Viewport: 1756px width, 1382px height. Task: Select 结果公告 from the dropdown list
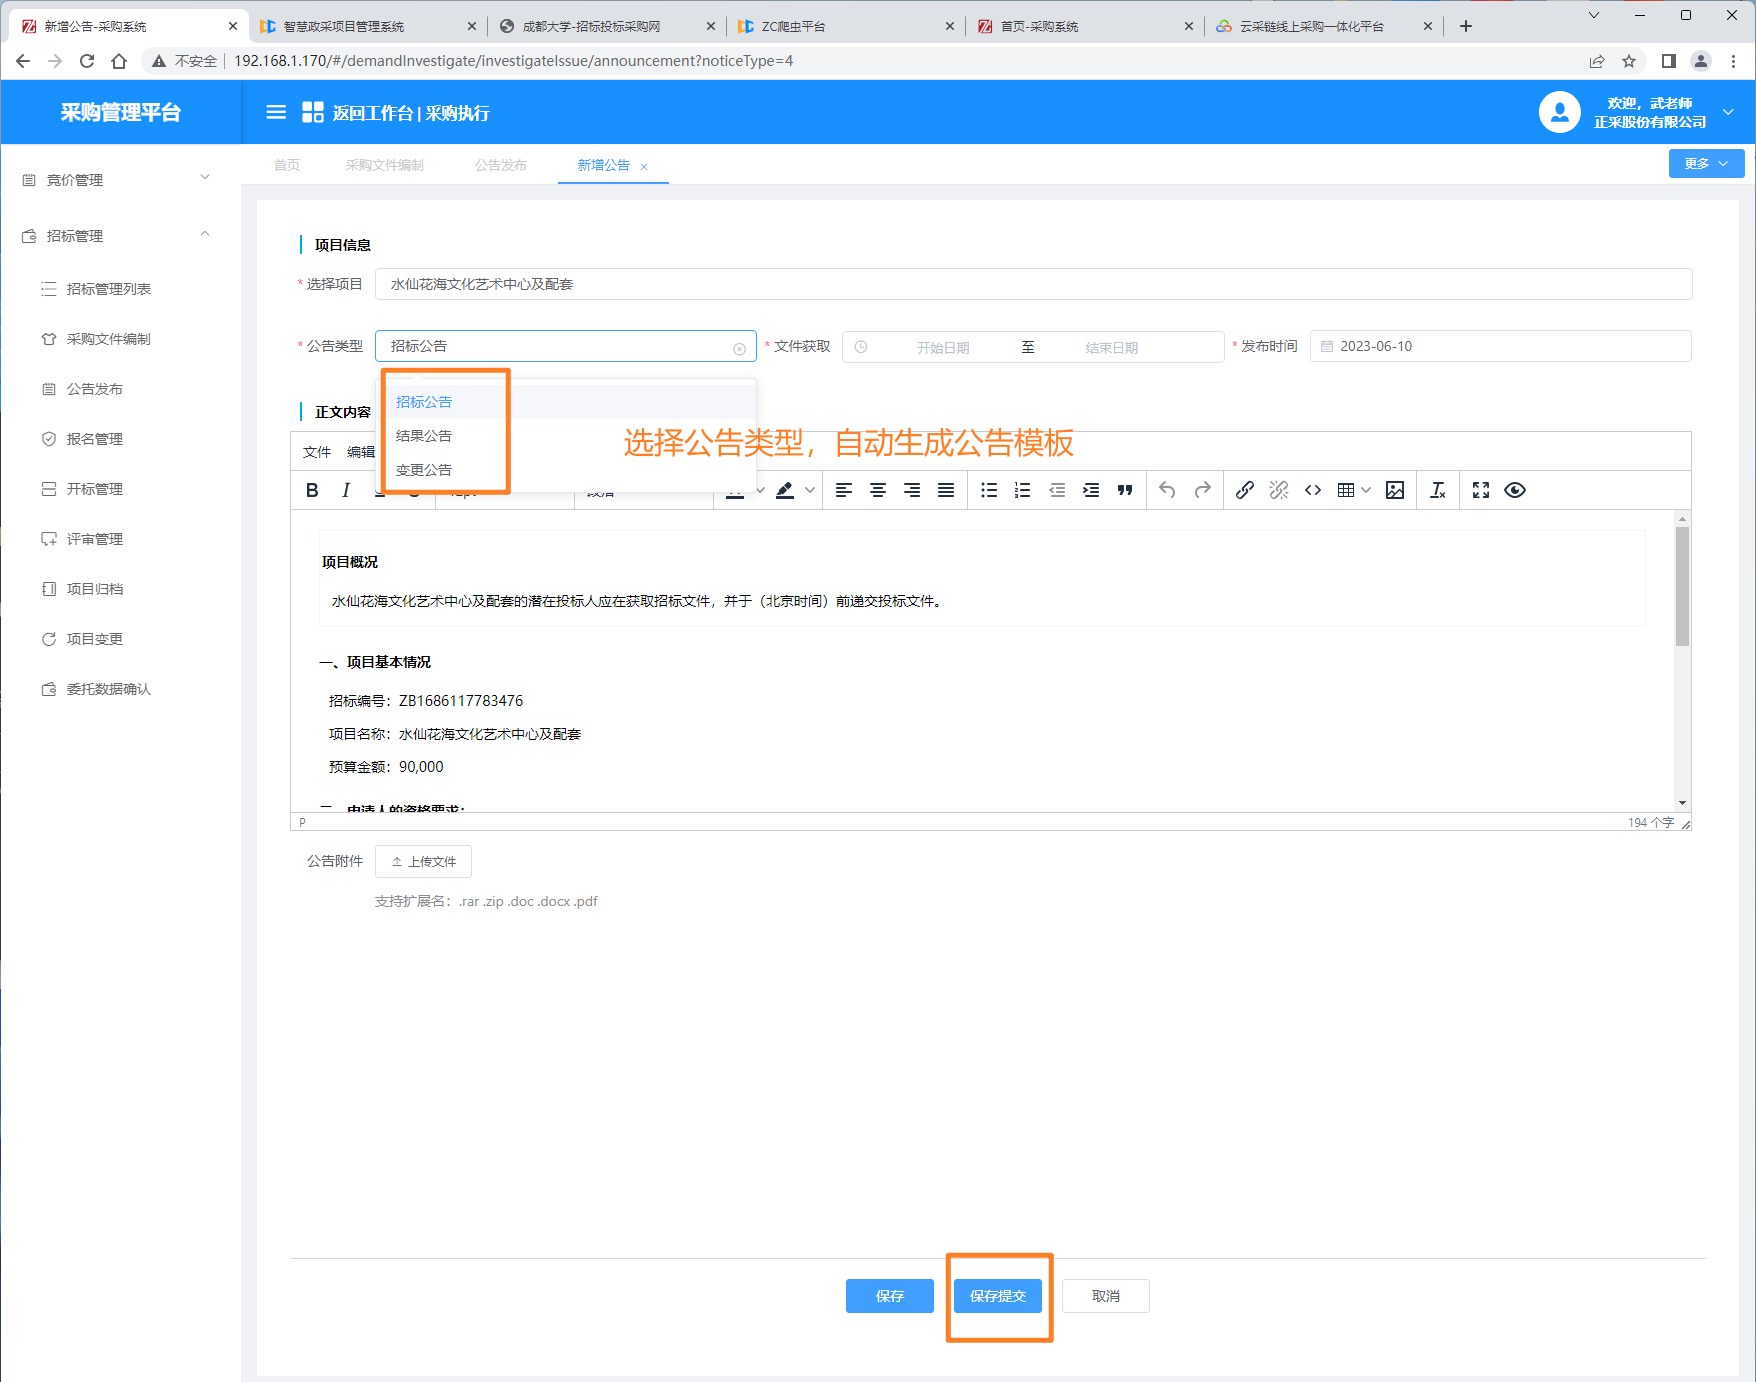pos(424,436)
